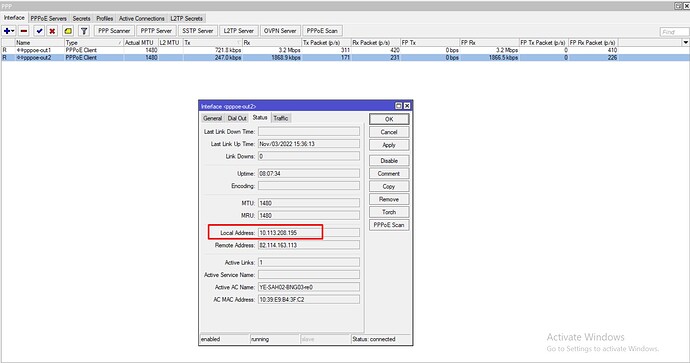Click the blue checkmark Enable icon
Image resolution: width=690 pixels, height=363 pixels.
click(40, 31)
